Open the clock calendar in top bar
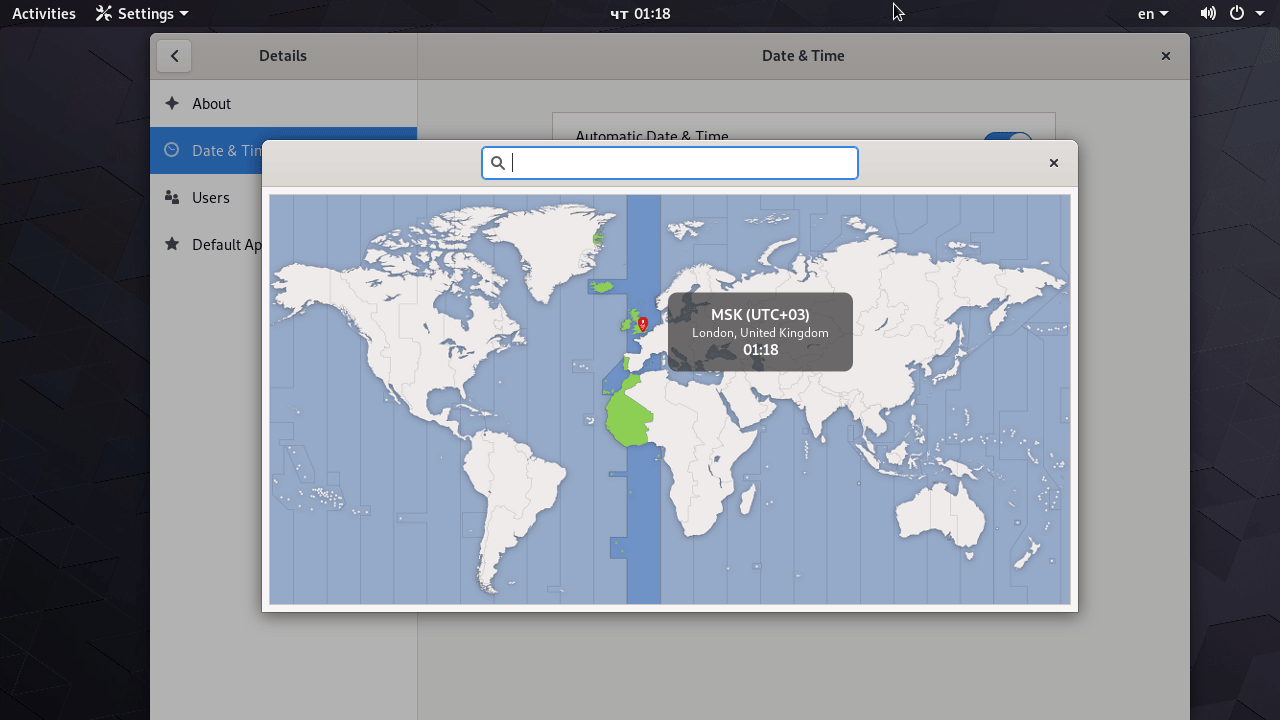 click(x=640, y=14)
